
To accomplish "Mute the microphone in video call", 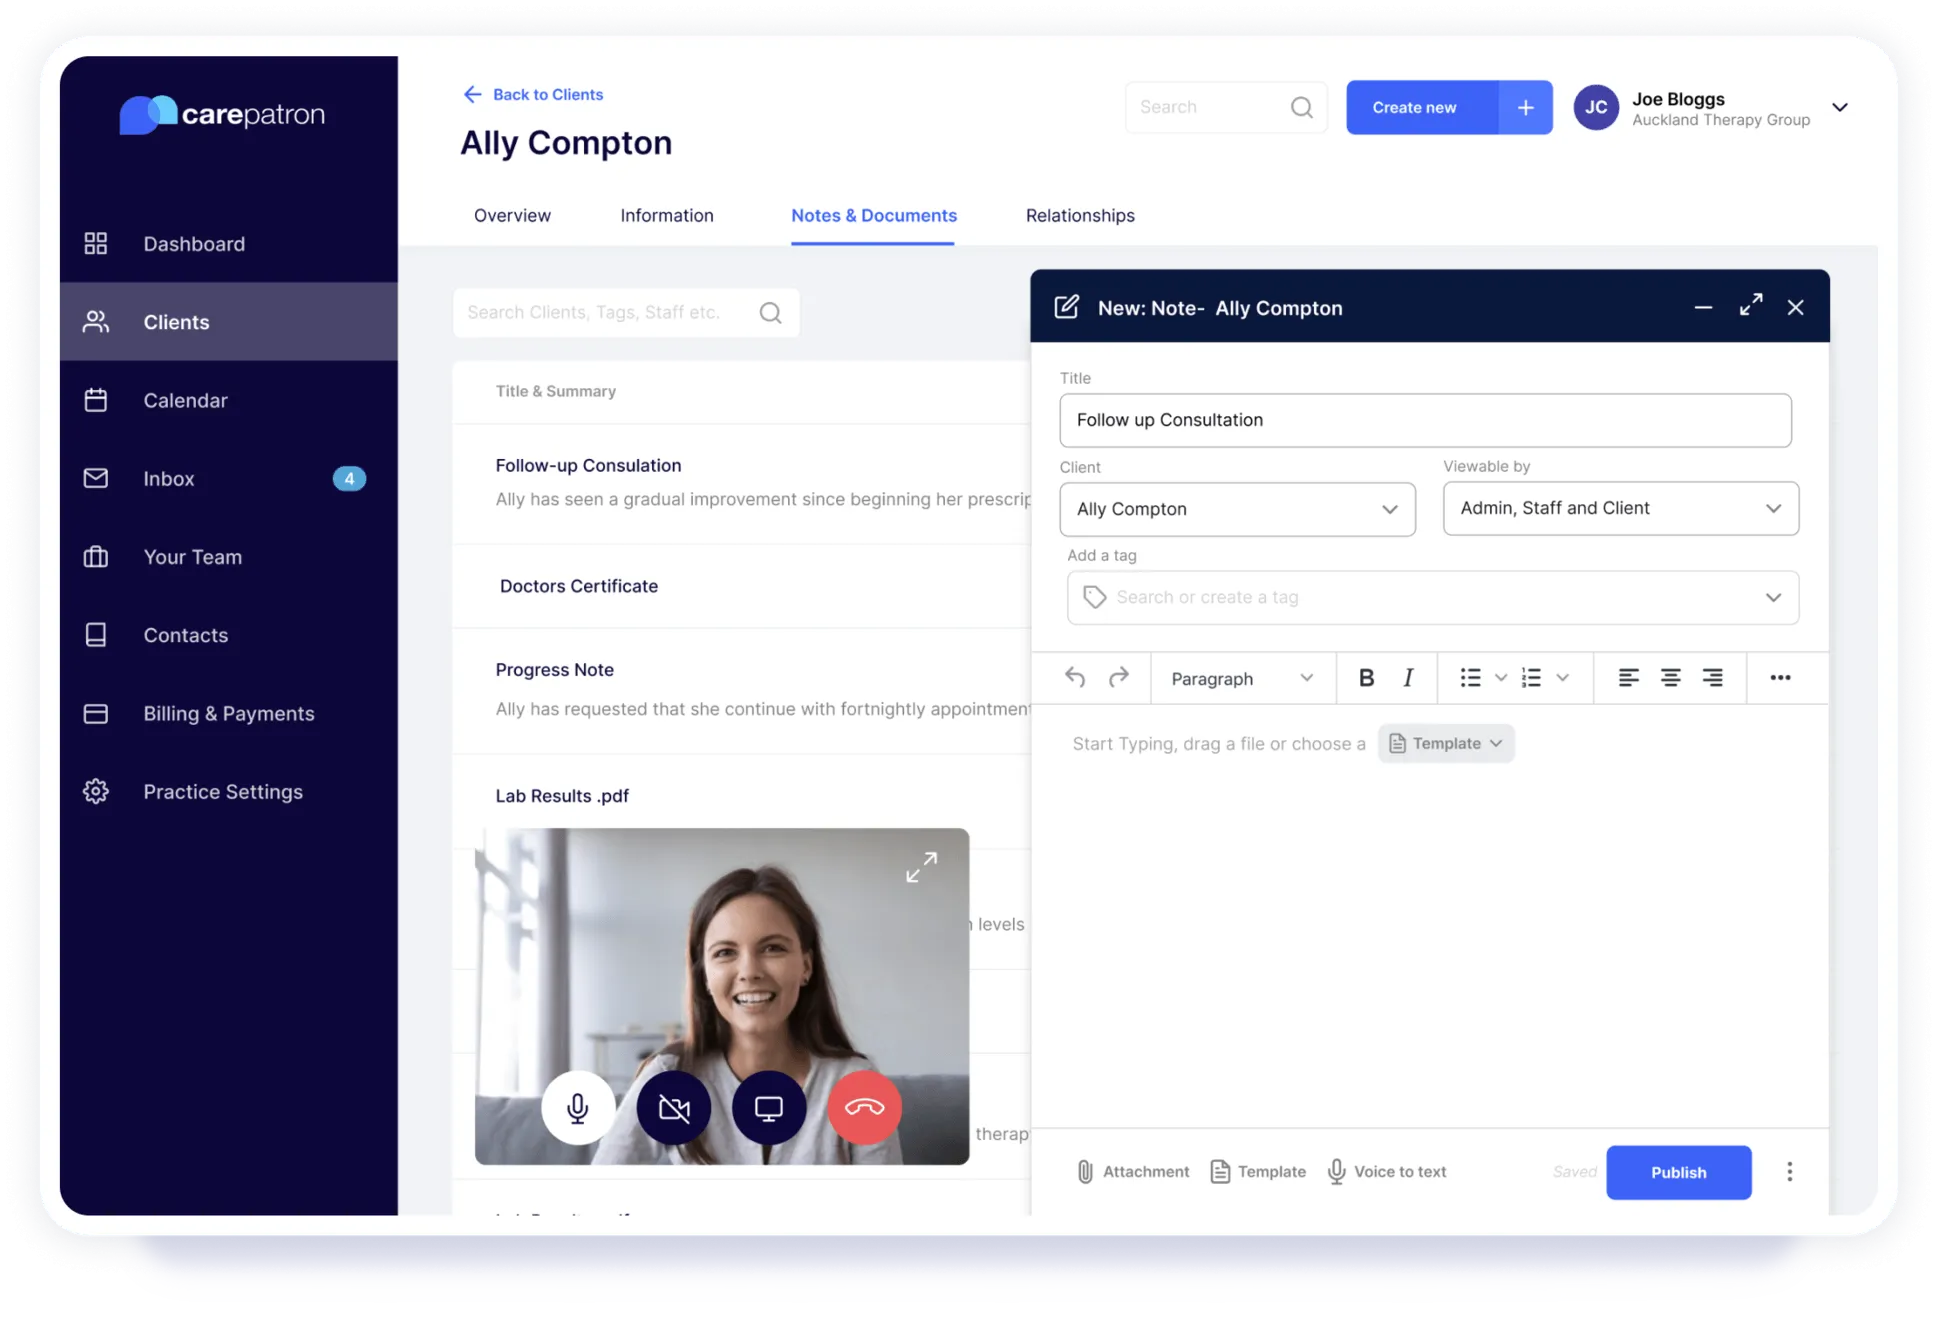I will (577, 1108).
